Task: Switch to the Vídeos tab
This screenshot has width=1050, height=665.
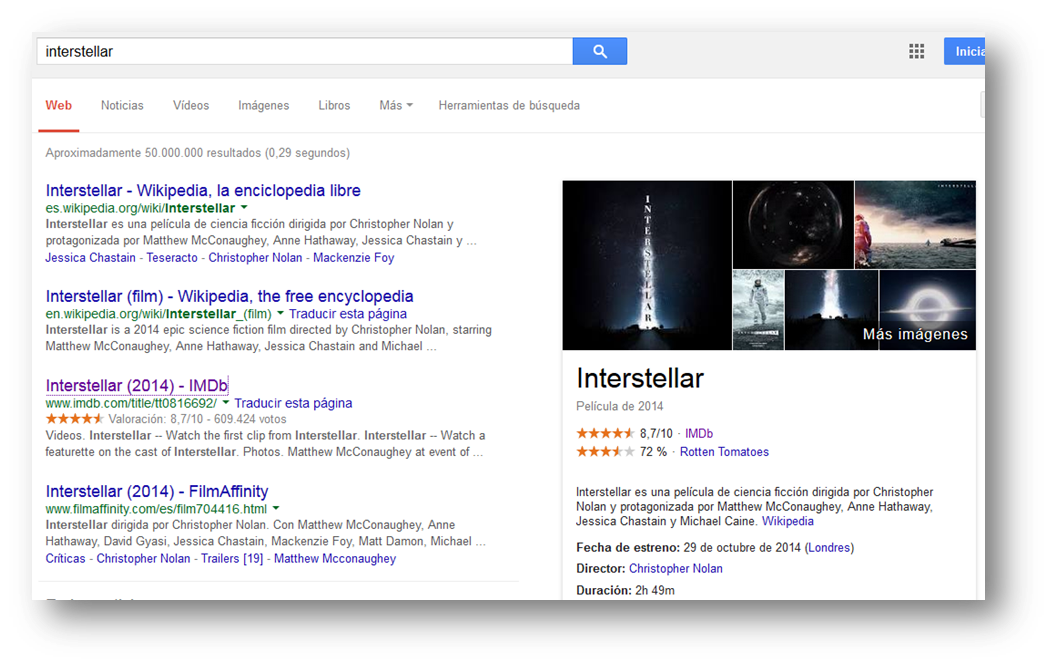Action: (191, 105)
